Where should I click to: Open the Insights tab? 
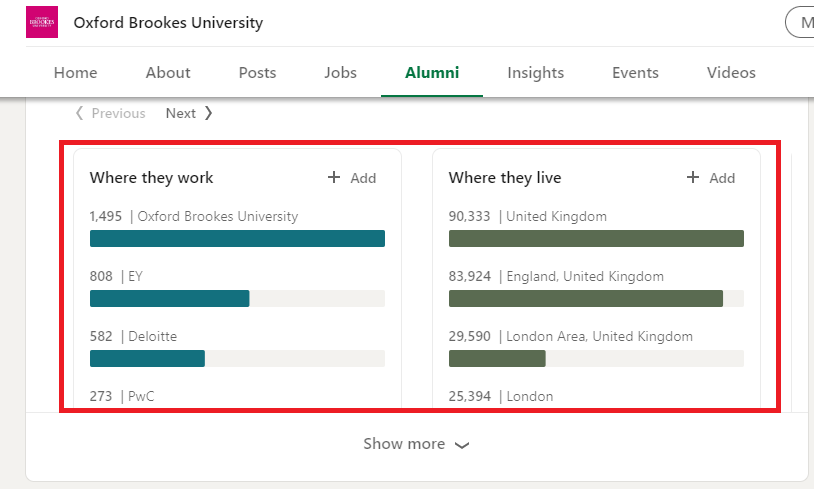pyautogui.click(x=535, y=73)
